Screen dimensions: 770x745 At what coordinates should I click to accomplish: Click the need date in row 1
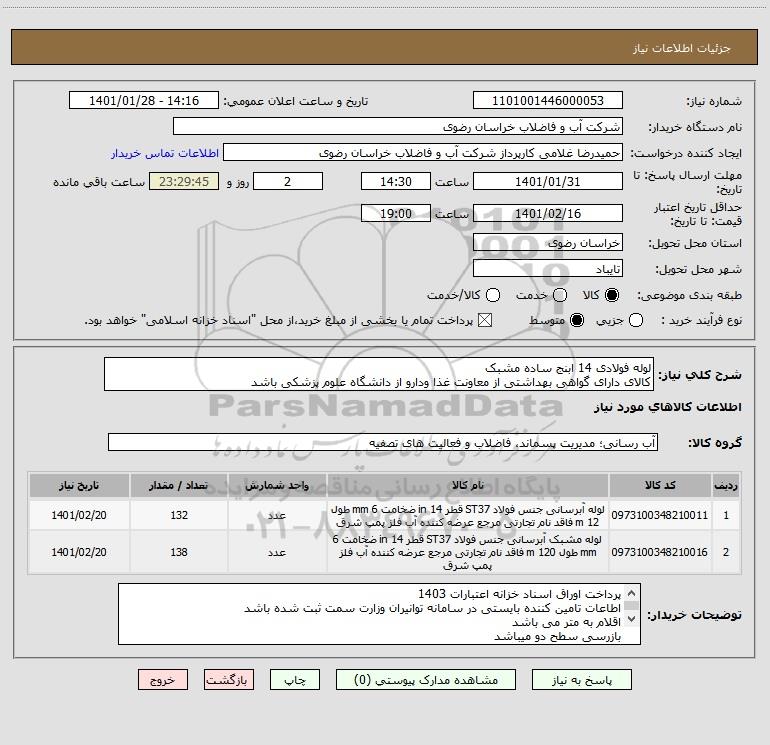79,515
